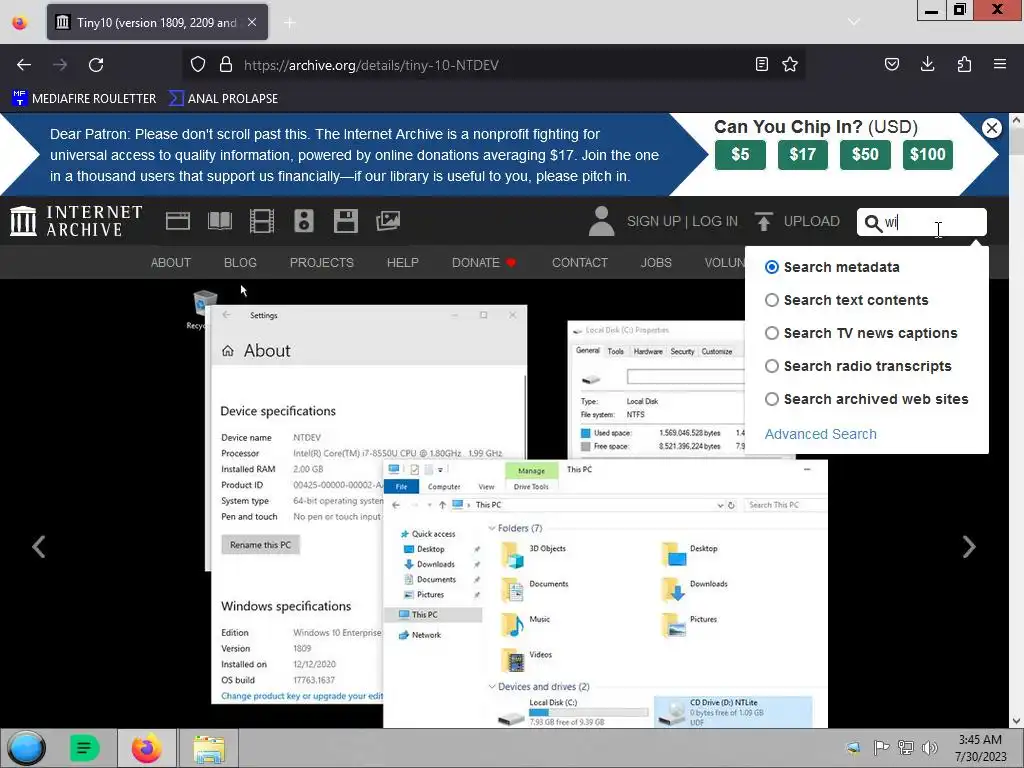Open the extensions puzzle icon
This screenshot has height=768, width=1024.
click(x=964, y=64)
